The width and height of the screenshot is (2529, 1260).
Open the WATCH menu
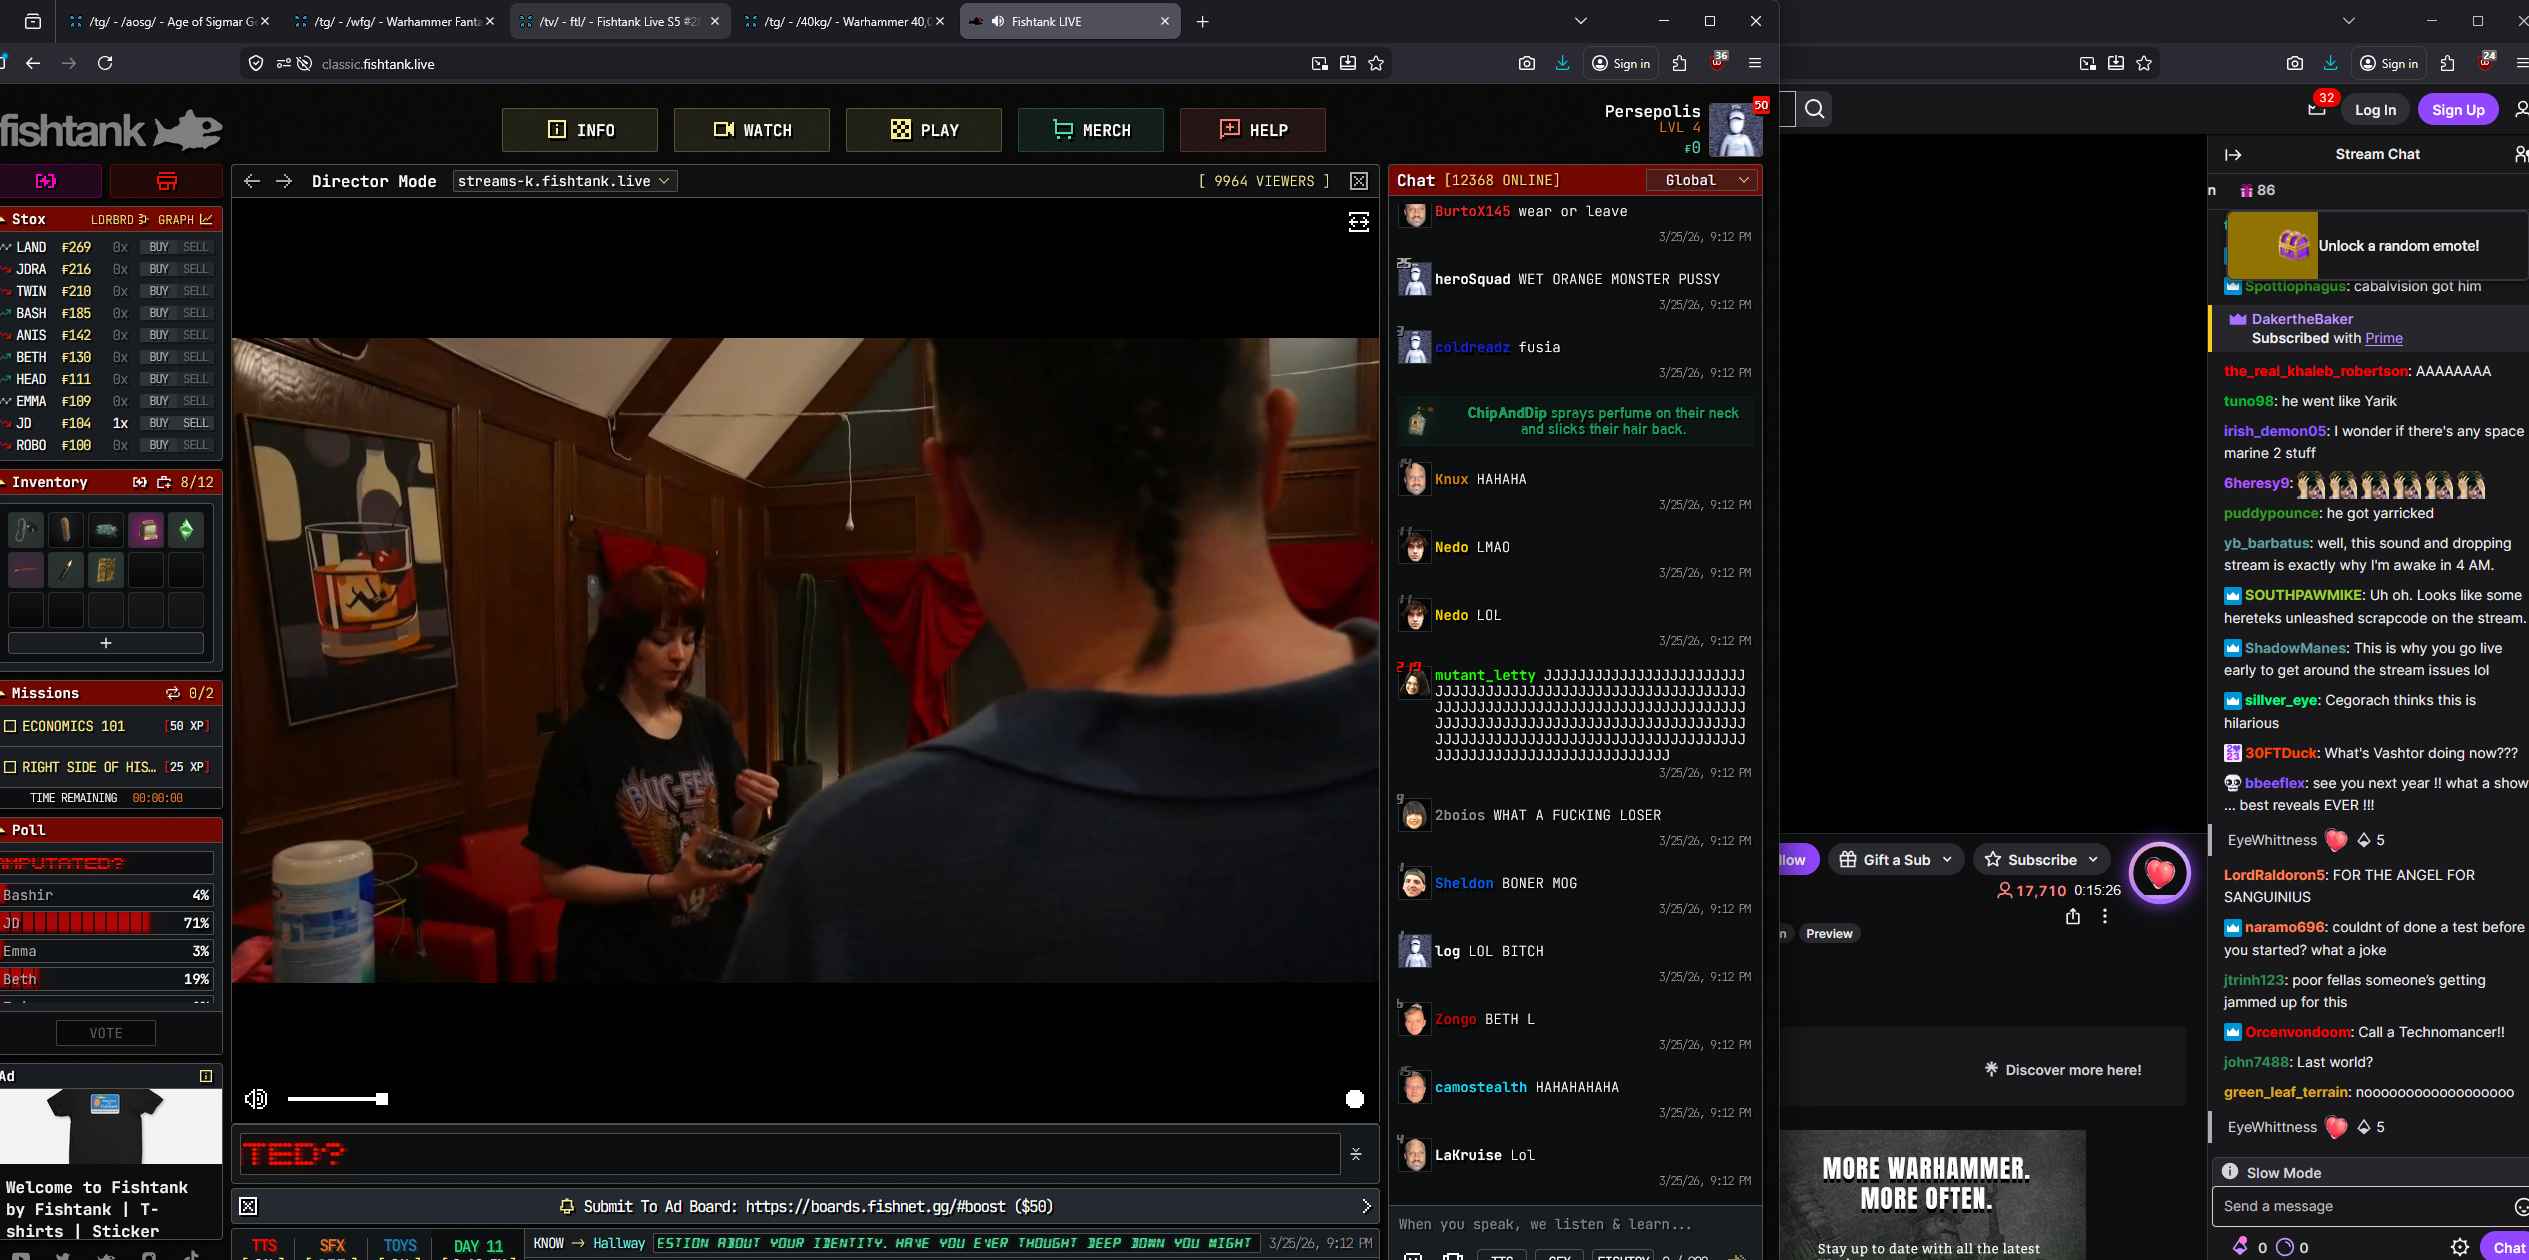(752, 130)
